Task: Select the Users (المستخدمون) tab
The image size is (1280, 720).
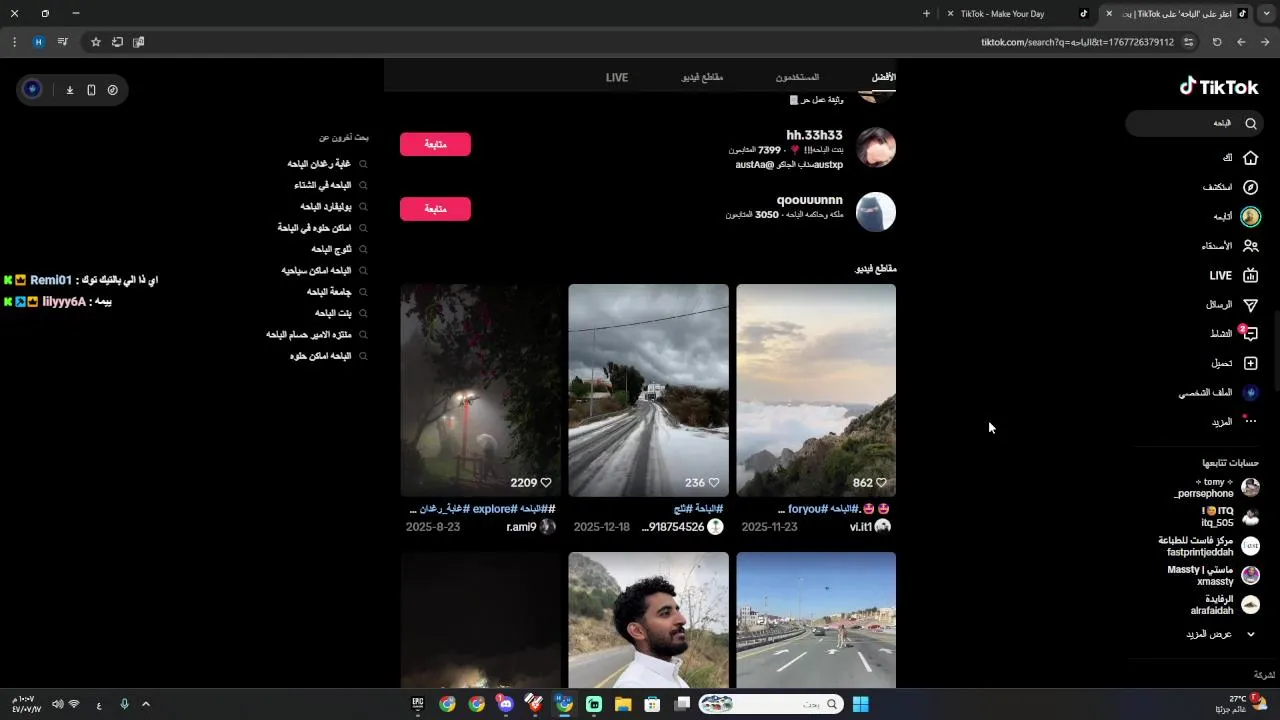Action: coord(797,77)
